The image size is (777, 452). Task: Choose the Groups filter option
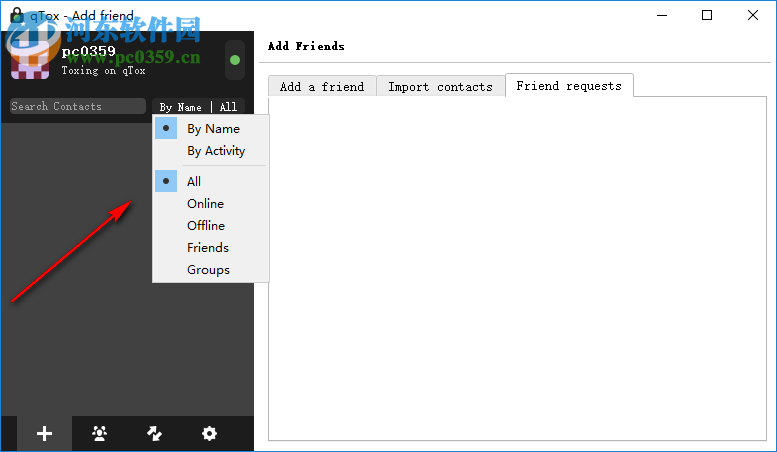pos(212,270)
